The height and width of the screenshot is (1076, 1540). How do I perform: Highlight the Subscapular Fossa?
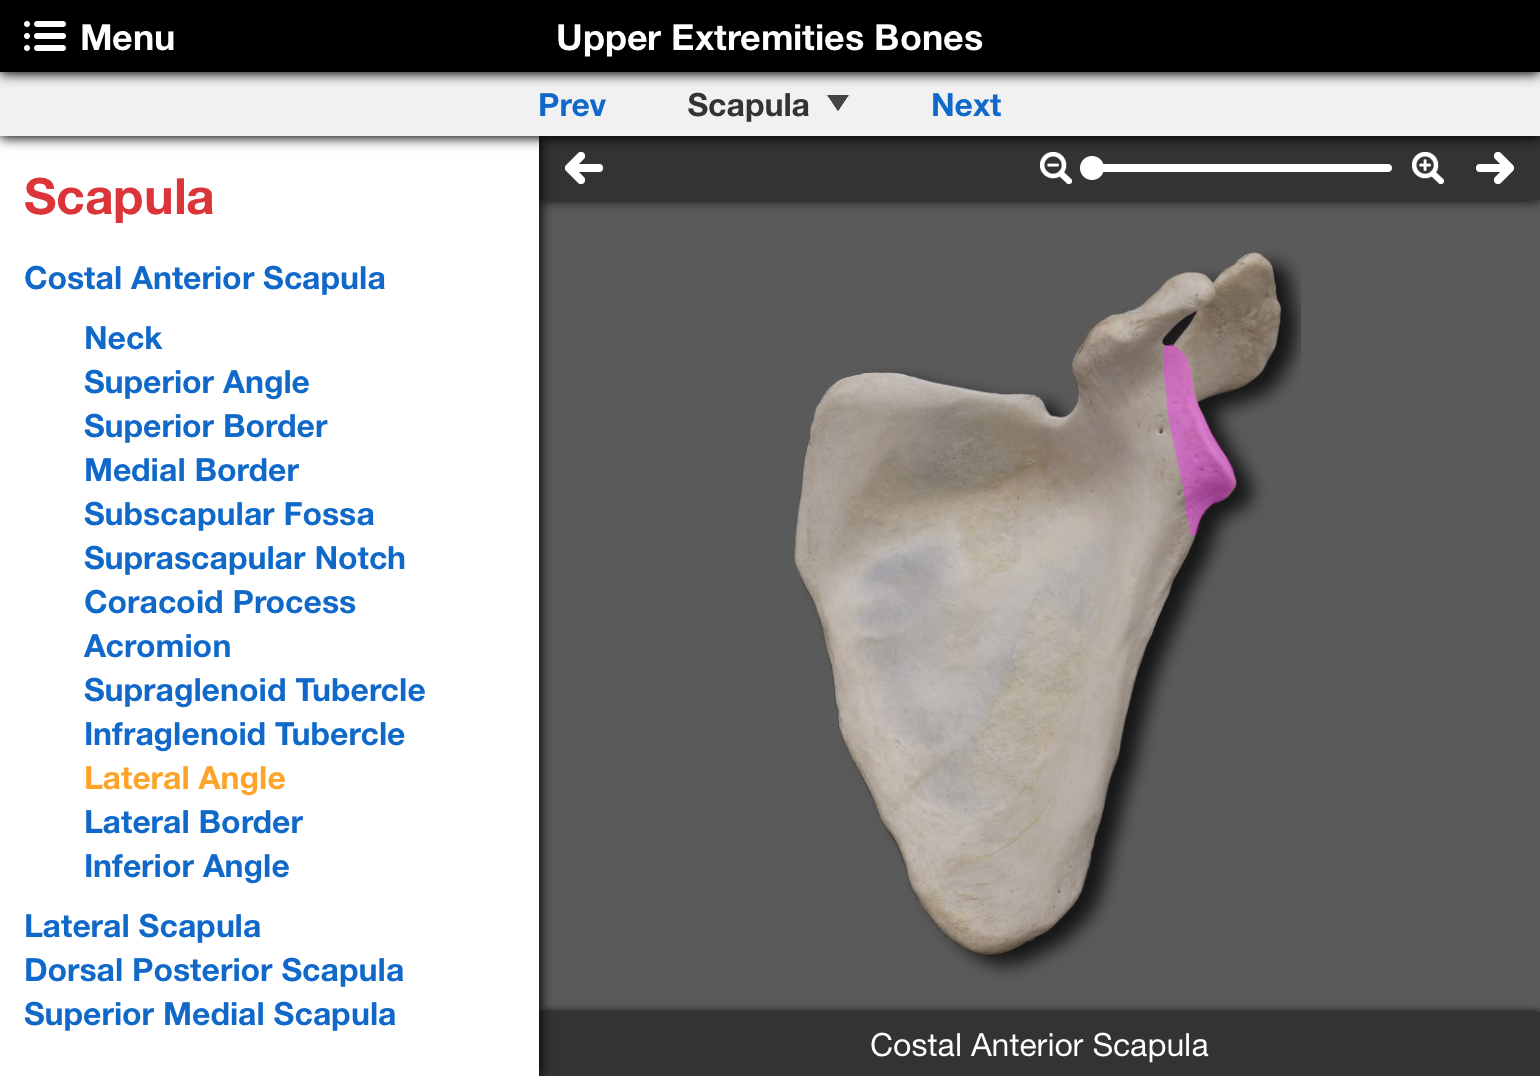click(x=229, y=514)
